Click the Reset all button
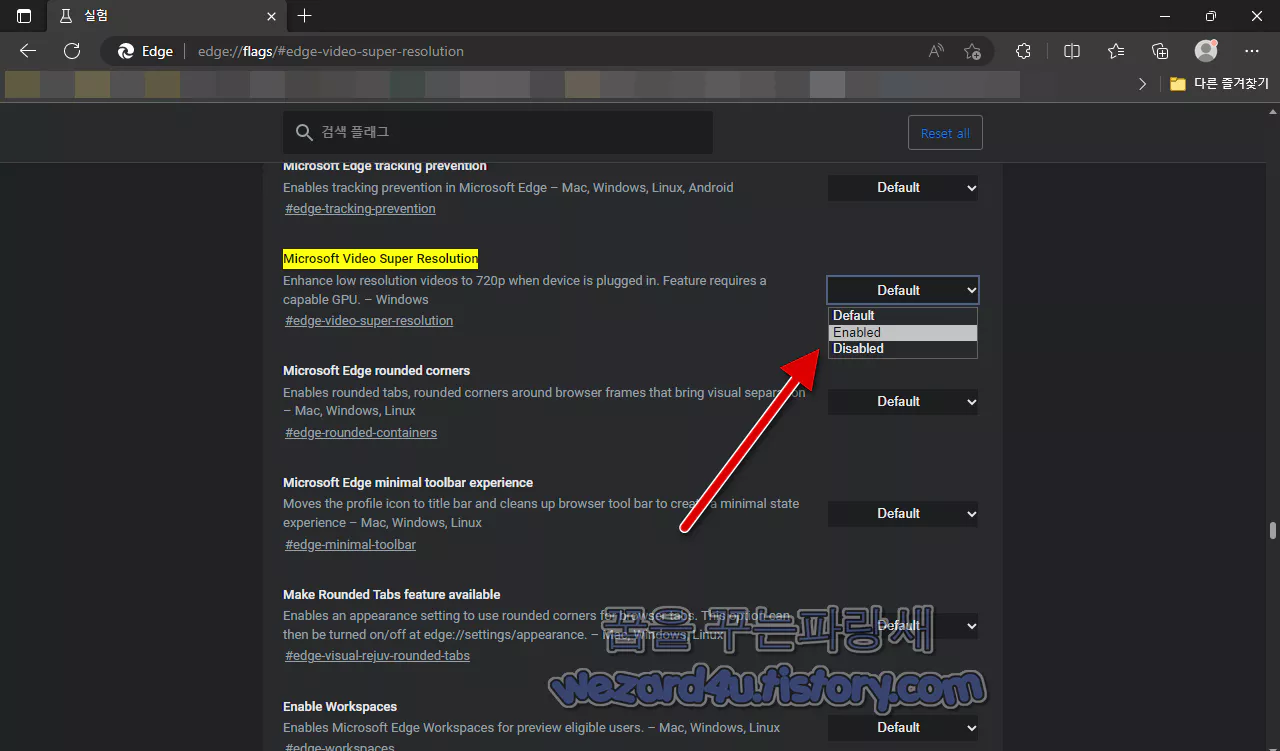This screenshot has height=751, width=1280. [944, 131]
